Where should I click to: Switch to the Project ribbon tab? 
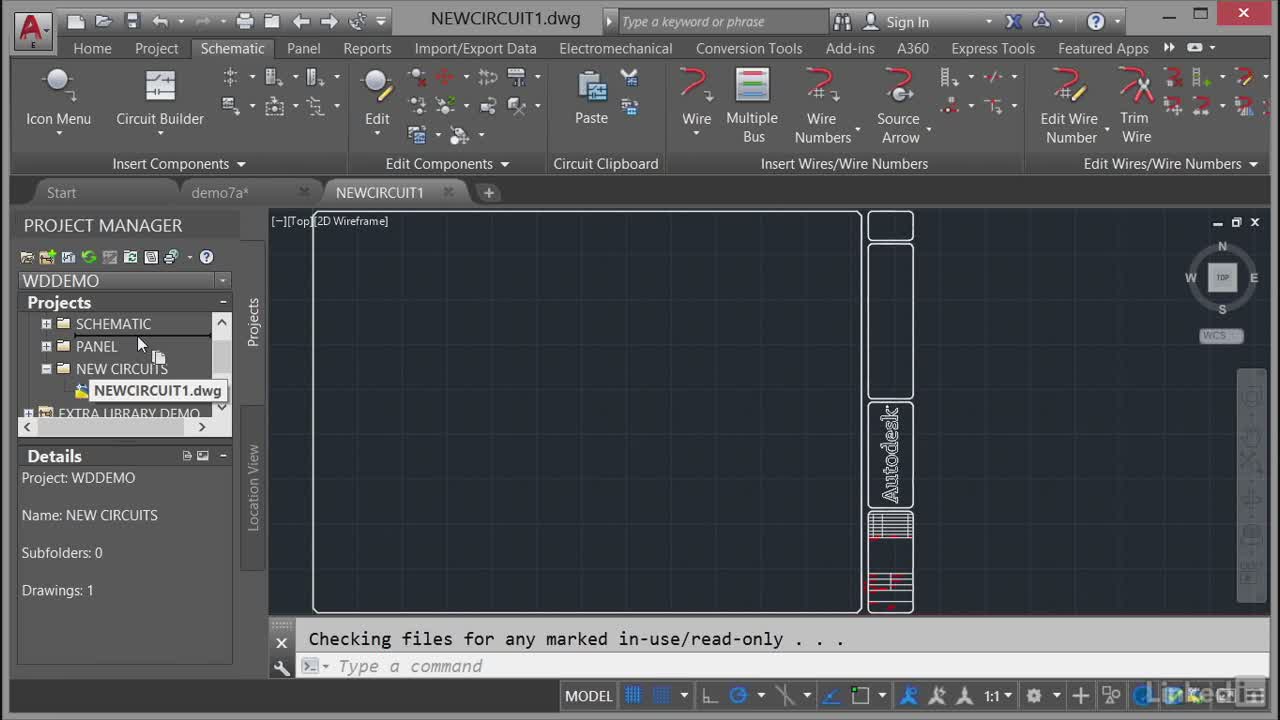tap(157, 48)
